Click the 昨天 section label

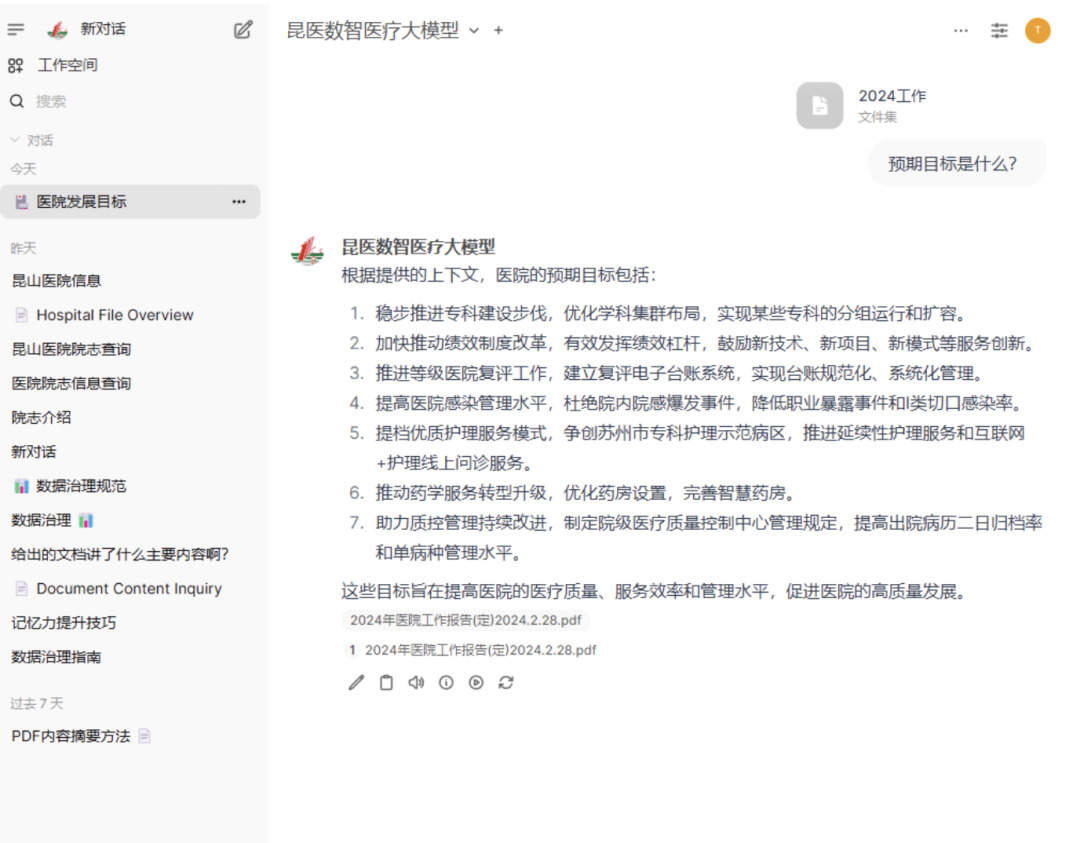click(23, 248)
